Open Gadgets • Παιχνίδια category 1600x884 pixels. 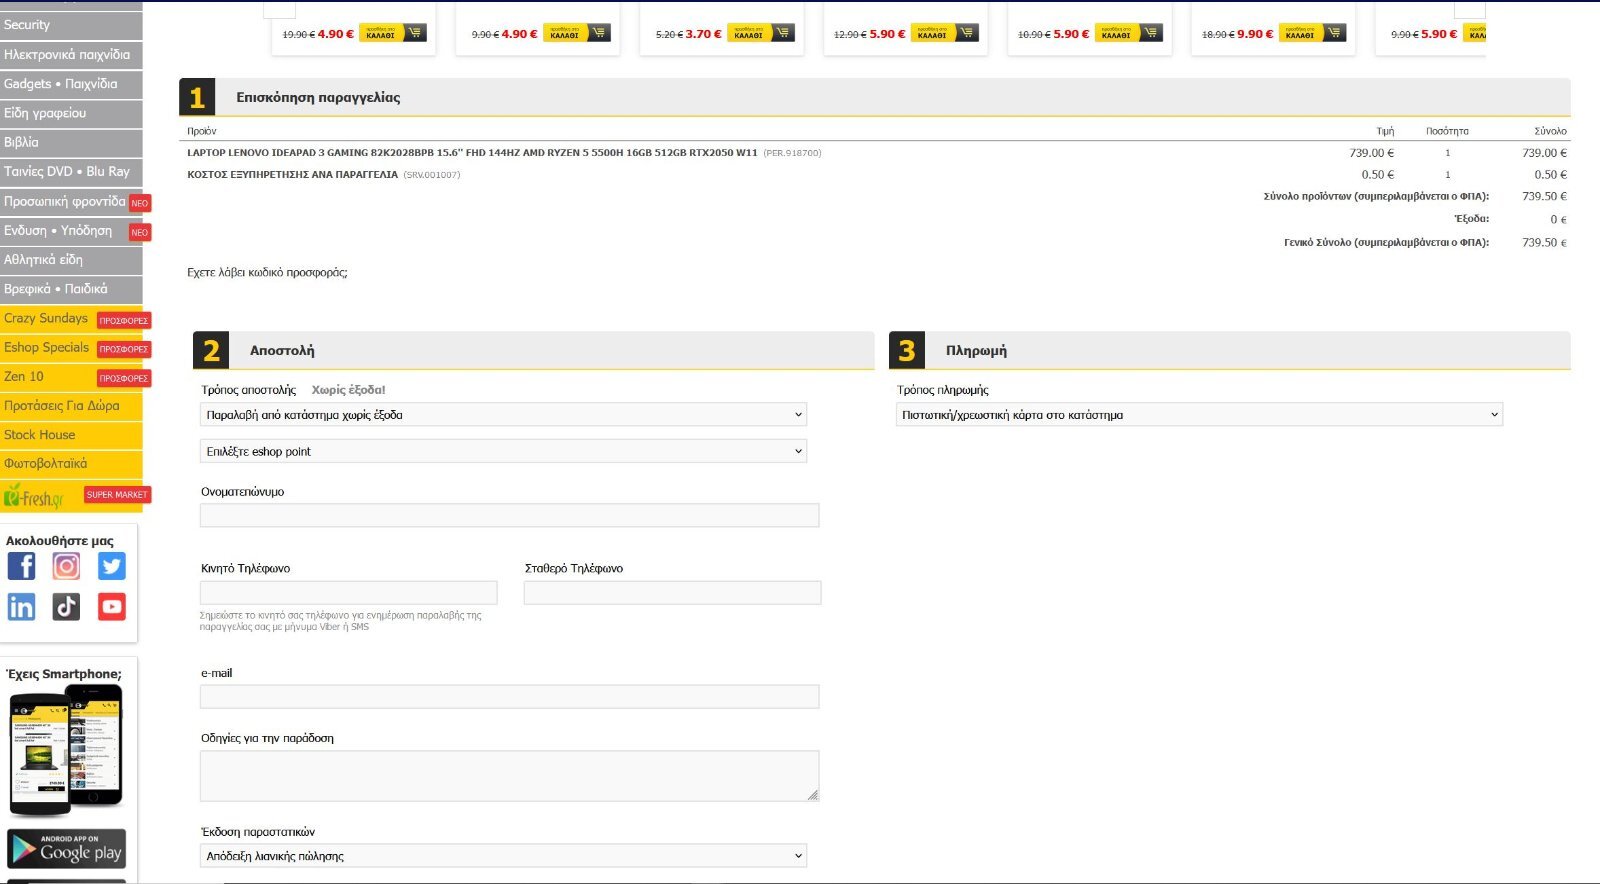point(71,84)
